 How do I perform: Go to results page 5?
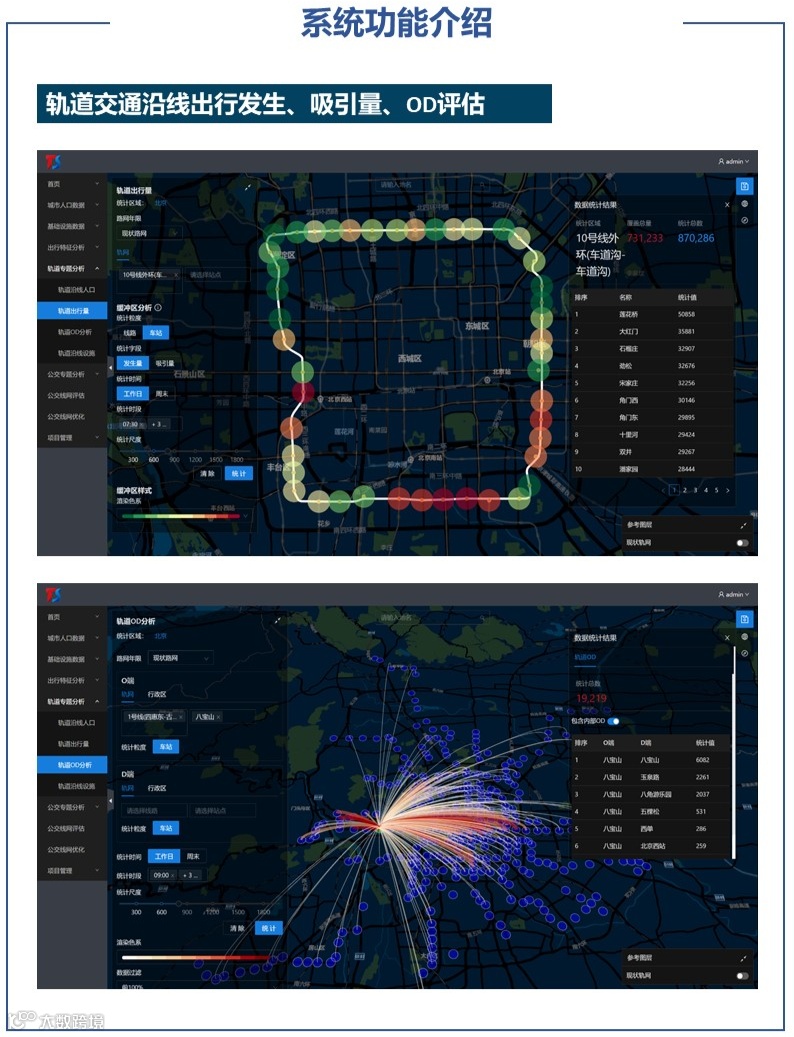[716, 490]
